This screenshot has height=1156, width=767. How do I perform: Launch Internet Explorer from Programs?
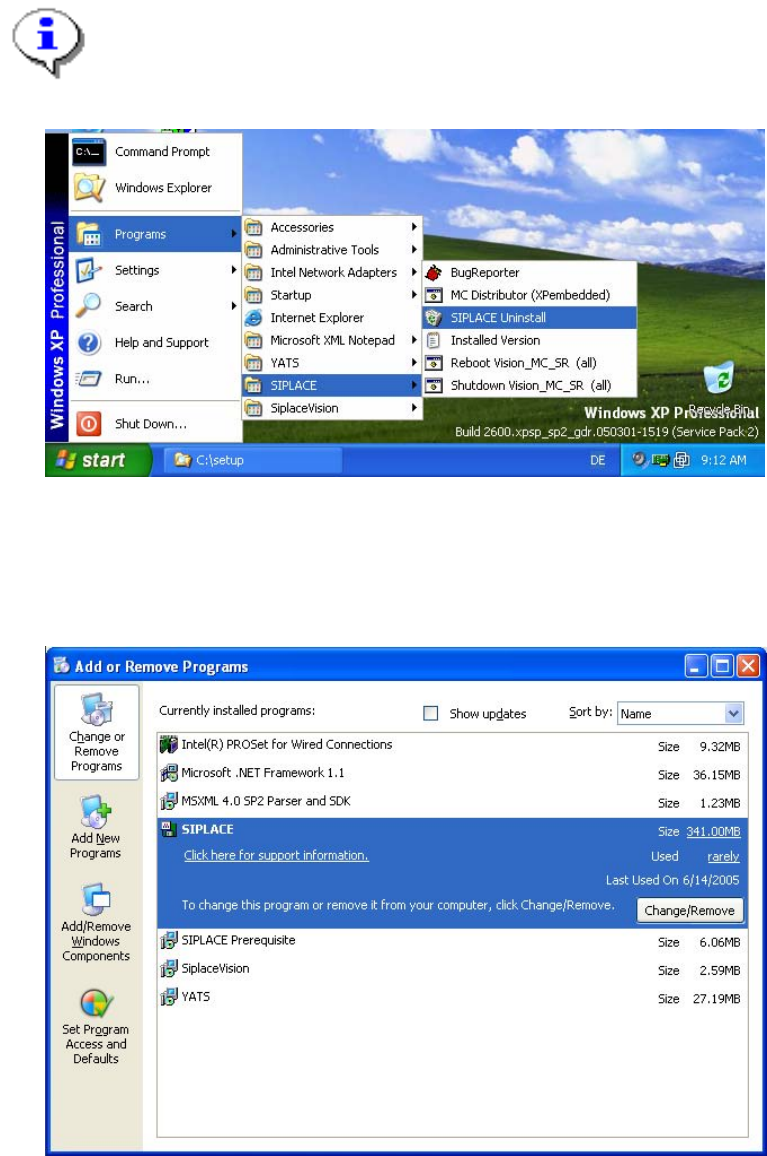coord(332,318)
